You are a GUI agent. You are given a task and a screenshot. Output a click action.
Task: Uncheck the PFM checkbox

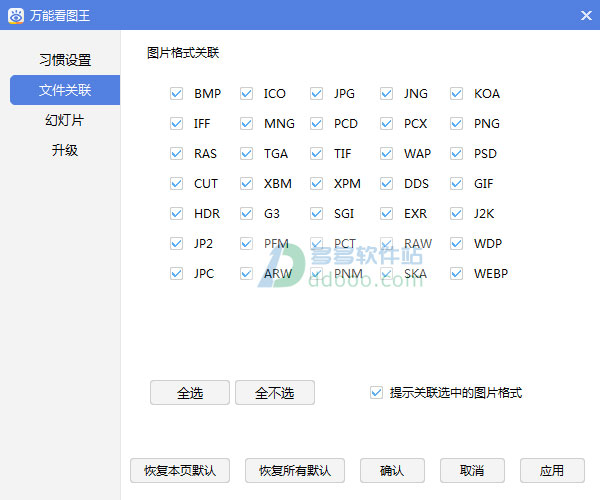click(246, 244)
